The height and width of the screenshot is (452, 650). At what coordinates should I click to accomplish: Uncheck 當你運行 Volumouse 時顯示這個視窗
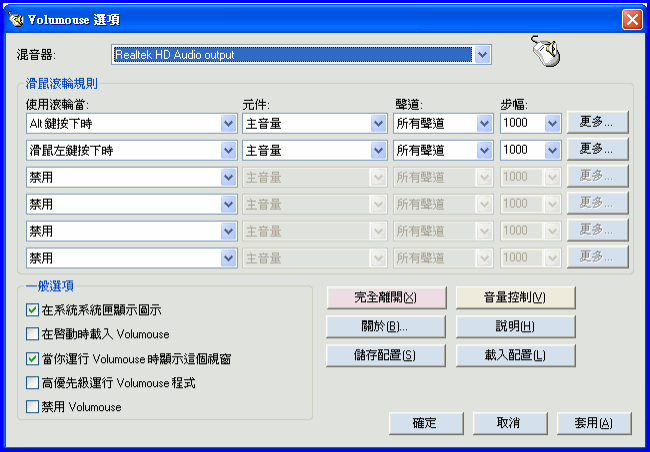coord(33,358)
